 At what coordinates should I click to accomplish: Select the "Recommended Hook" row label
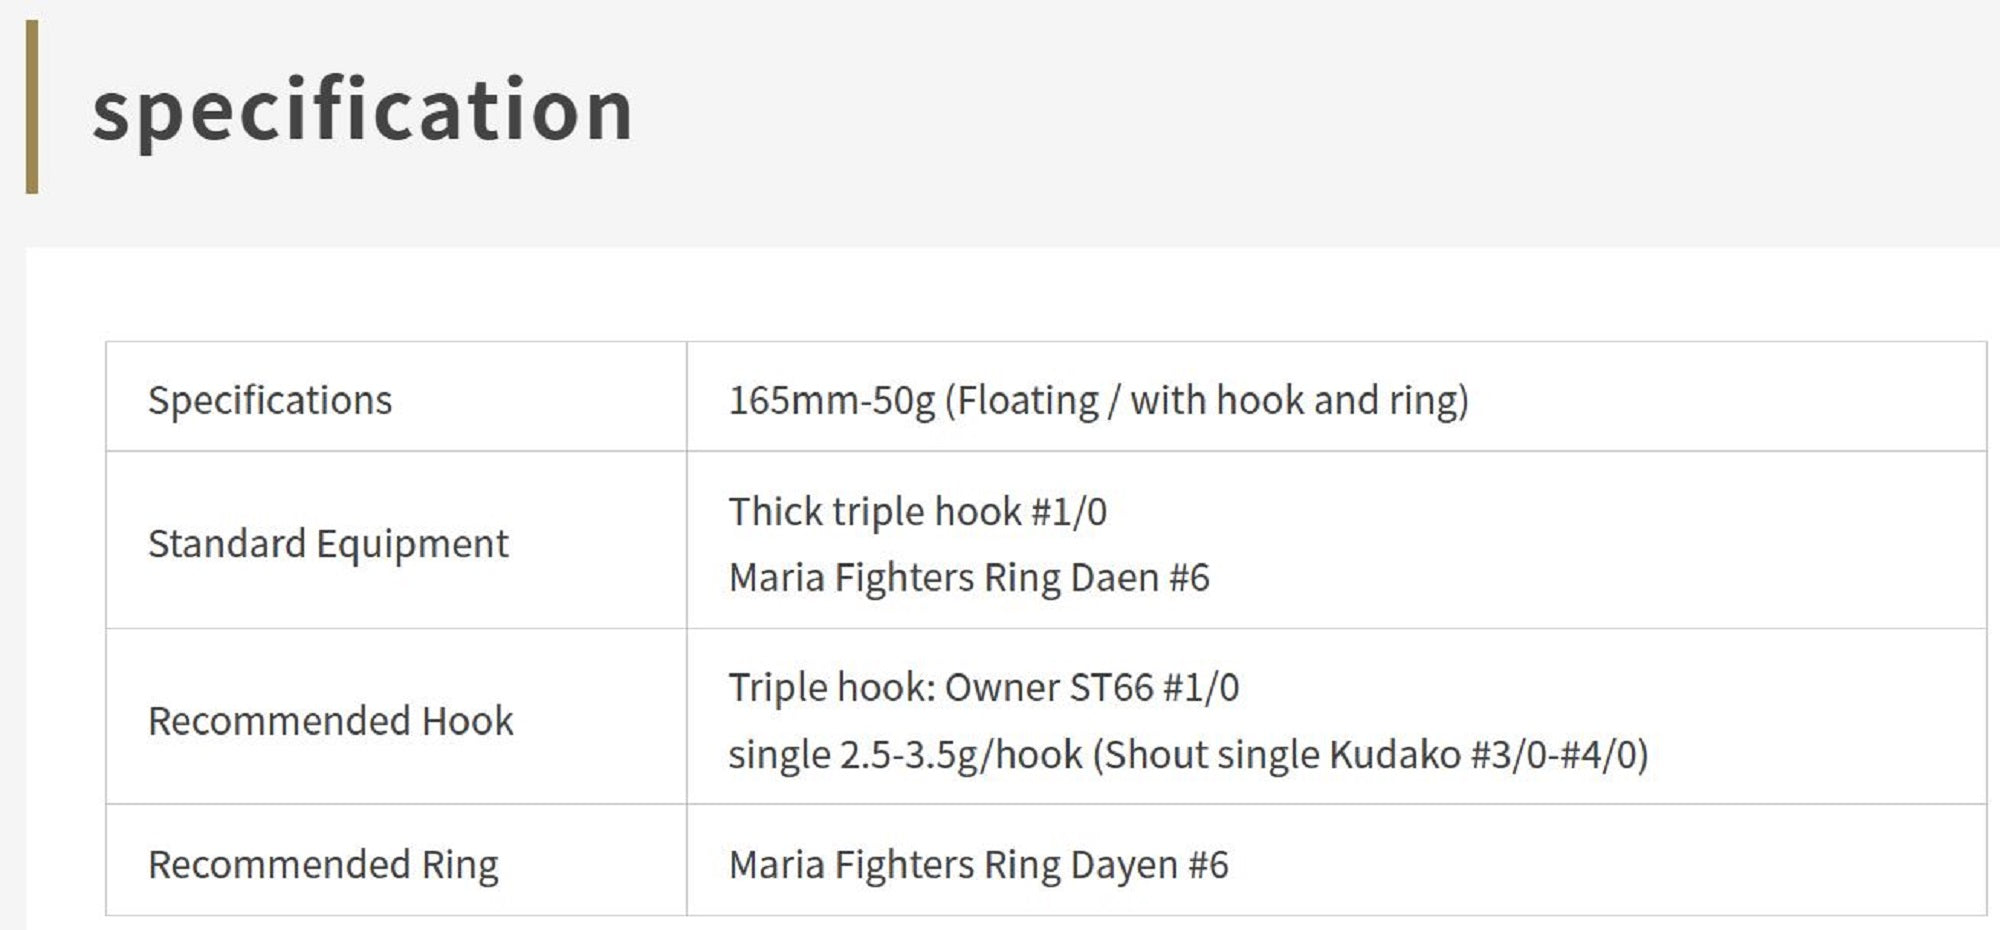tap(330, 721)
